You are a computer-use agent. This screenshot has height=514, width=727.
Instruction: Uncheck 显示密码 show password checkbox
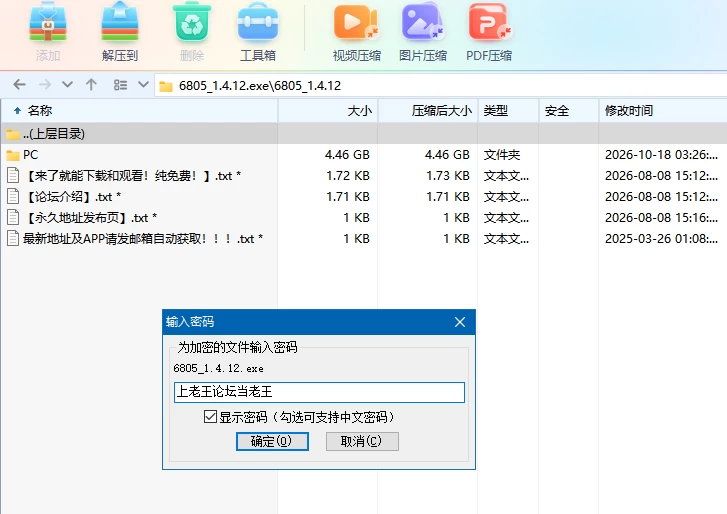(210, 416)
